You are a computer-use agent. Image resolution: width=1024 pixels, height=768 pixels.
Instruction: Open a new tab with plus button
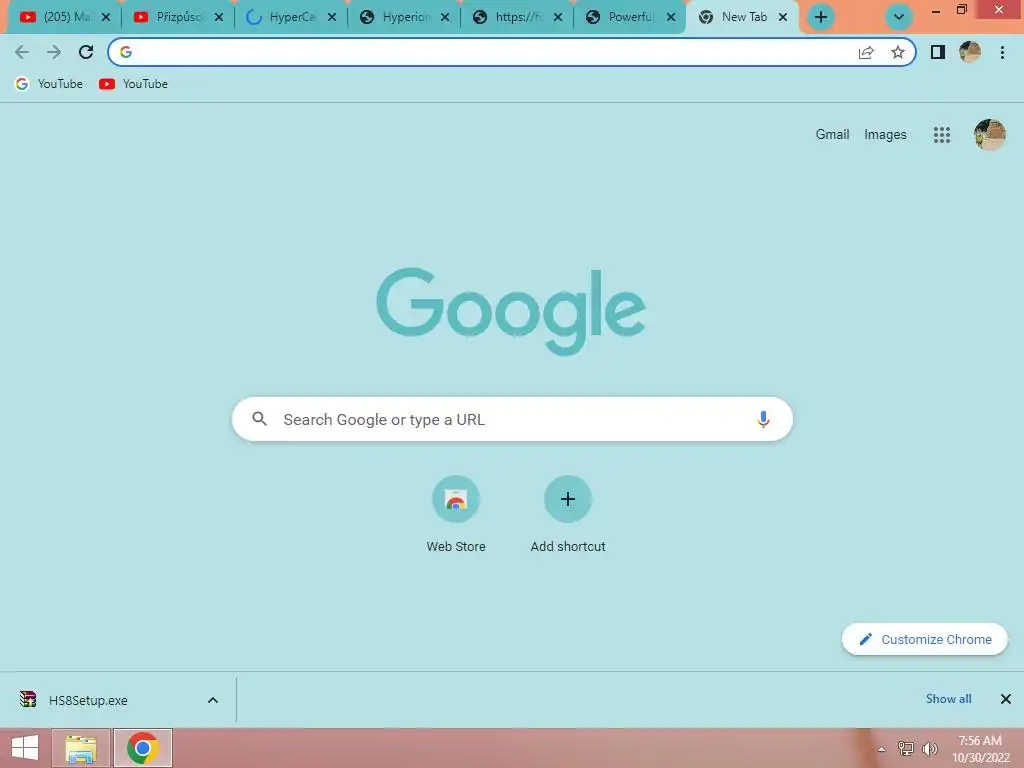point(821,17)
